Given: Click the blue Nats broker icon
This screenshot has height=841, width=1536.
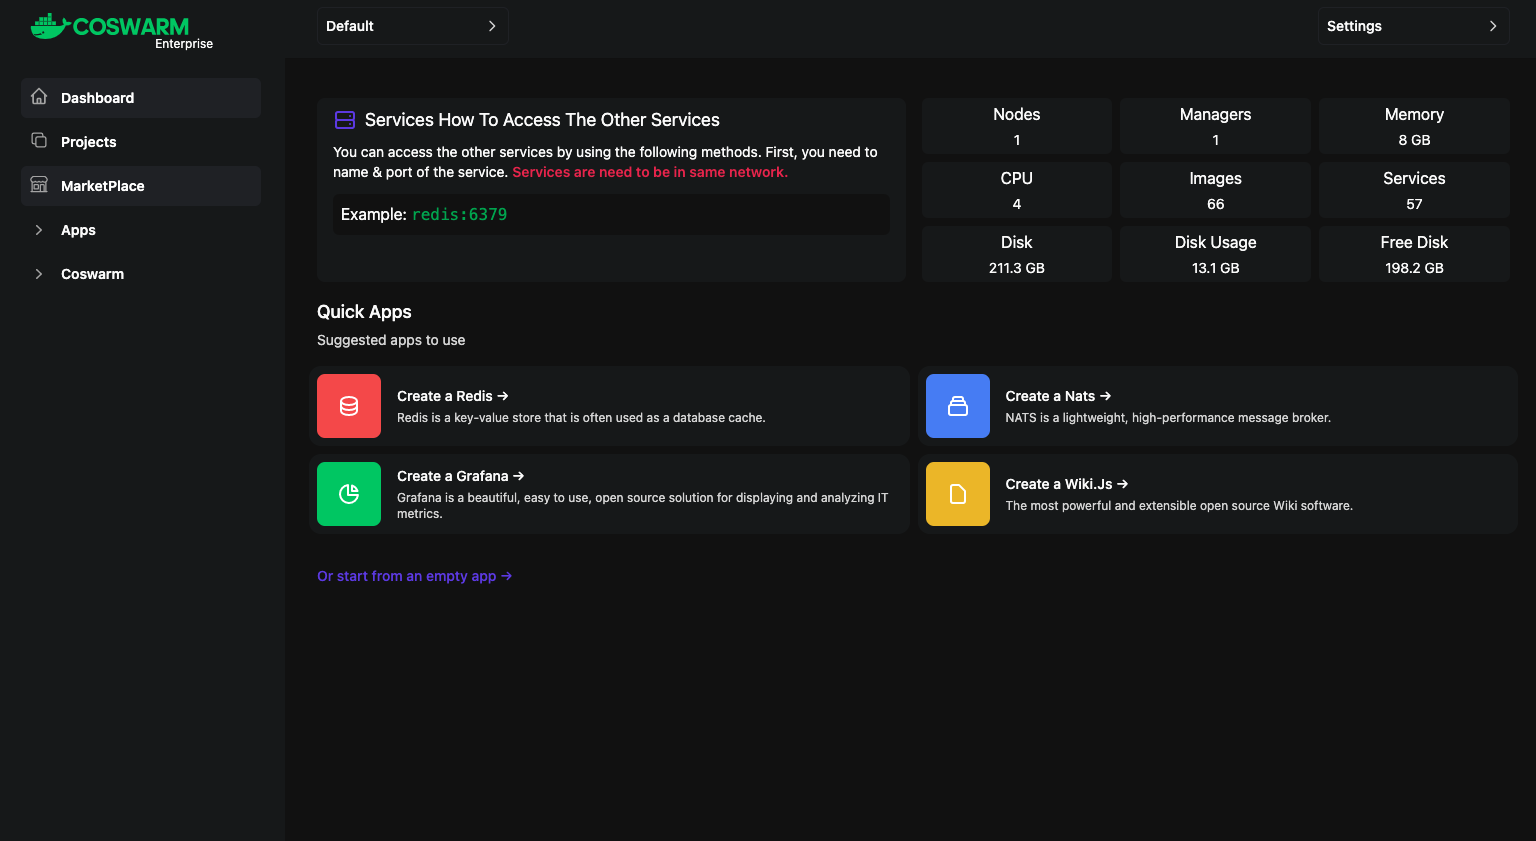Looking at the screenshot, I should pyautogui.click(x=958, y=406).
